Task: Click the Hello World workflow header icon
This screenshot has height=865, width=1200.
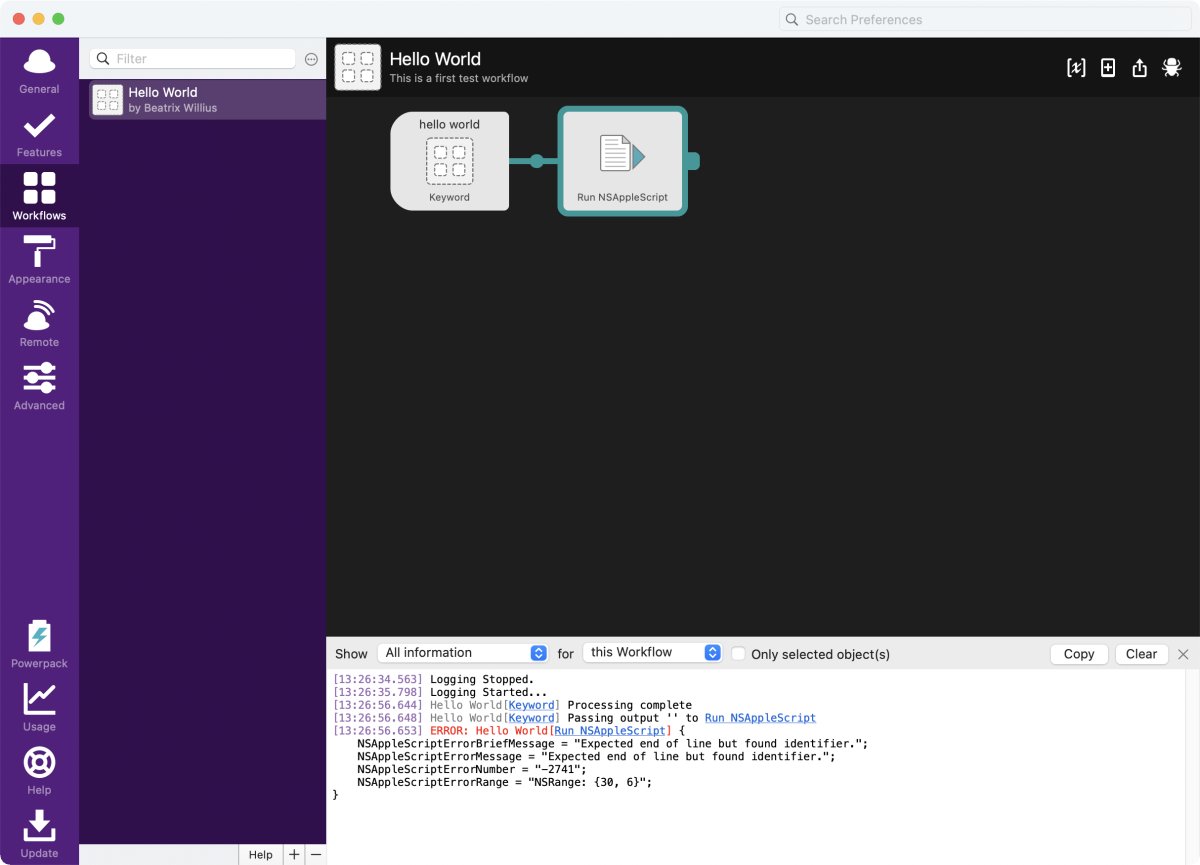Action: [358, 67]
